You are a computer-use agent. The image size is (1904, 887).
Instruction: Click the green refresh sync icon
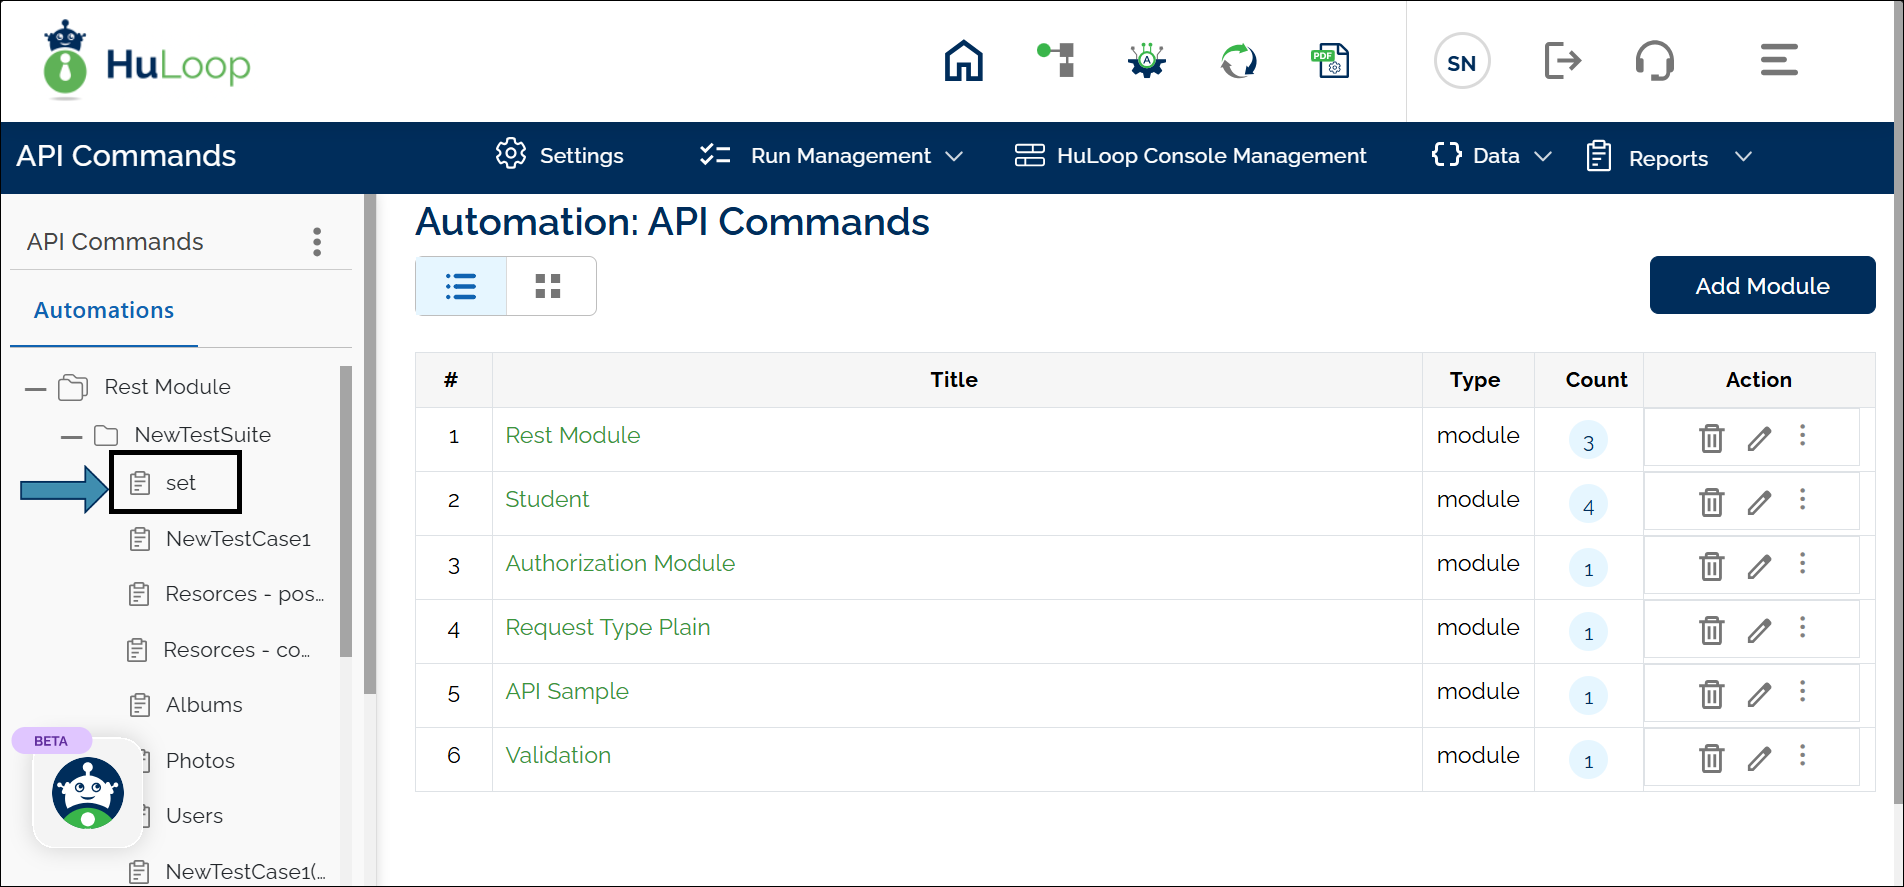point(1238,61)
